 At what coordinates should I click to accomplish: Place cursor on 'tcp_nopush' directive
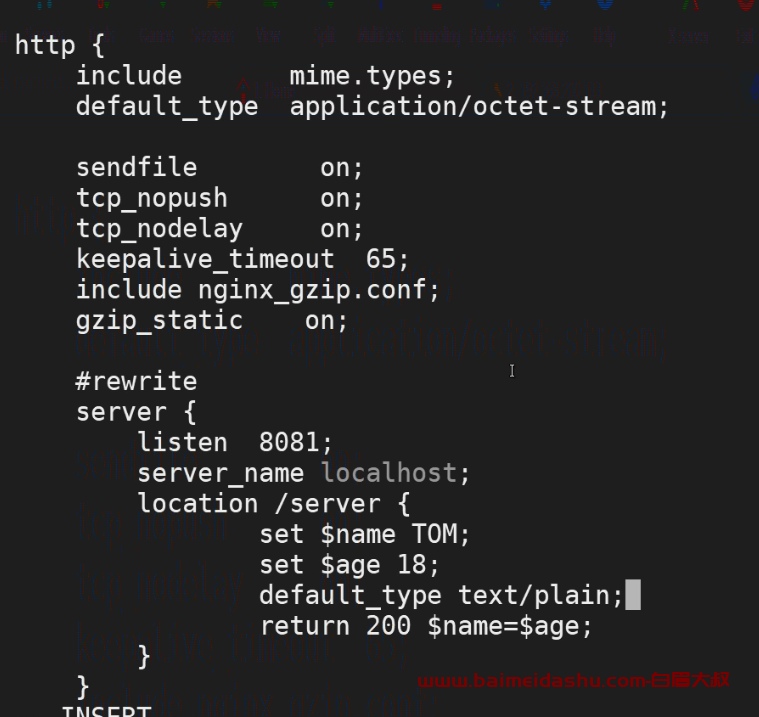pos(152,198)
